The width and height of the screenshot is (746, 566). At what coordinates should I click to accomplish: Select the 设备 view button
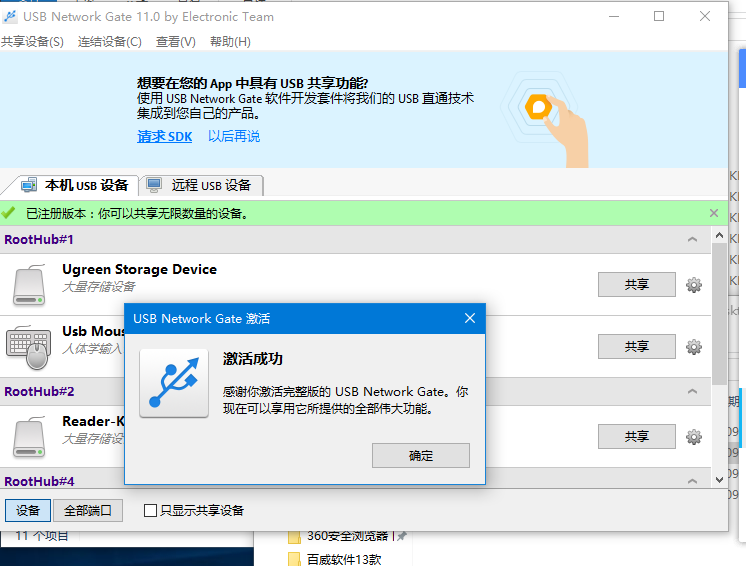[x=28, y=510]
